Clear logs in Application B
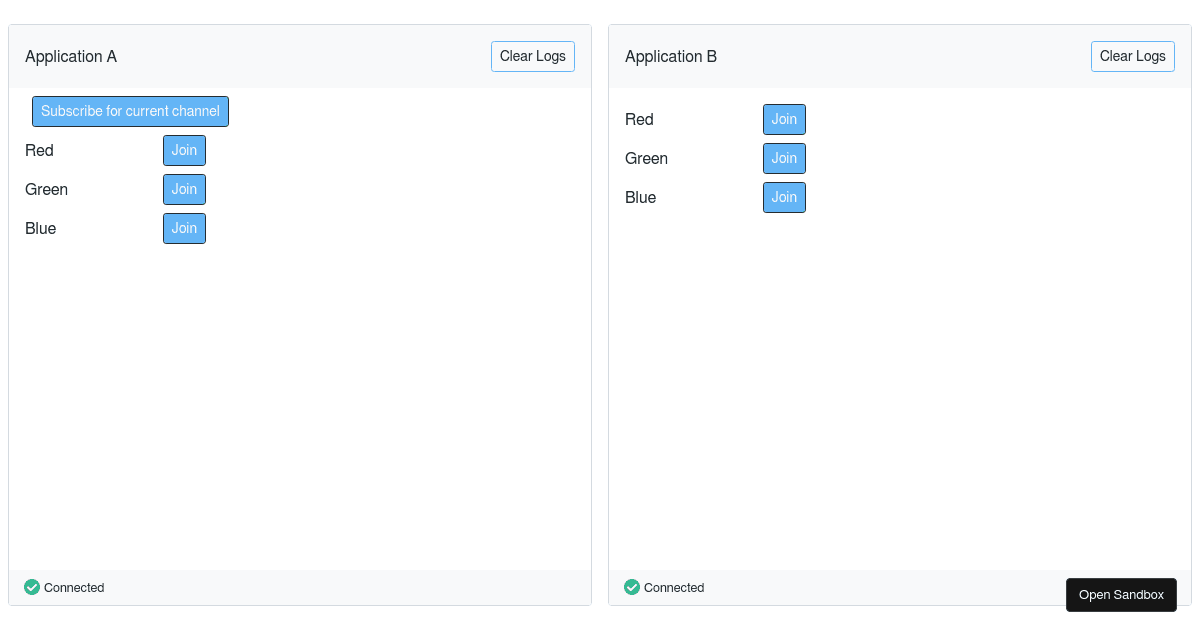This screenshot has height=630, width=1200. pos(1133,56)
